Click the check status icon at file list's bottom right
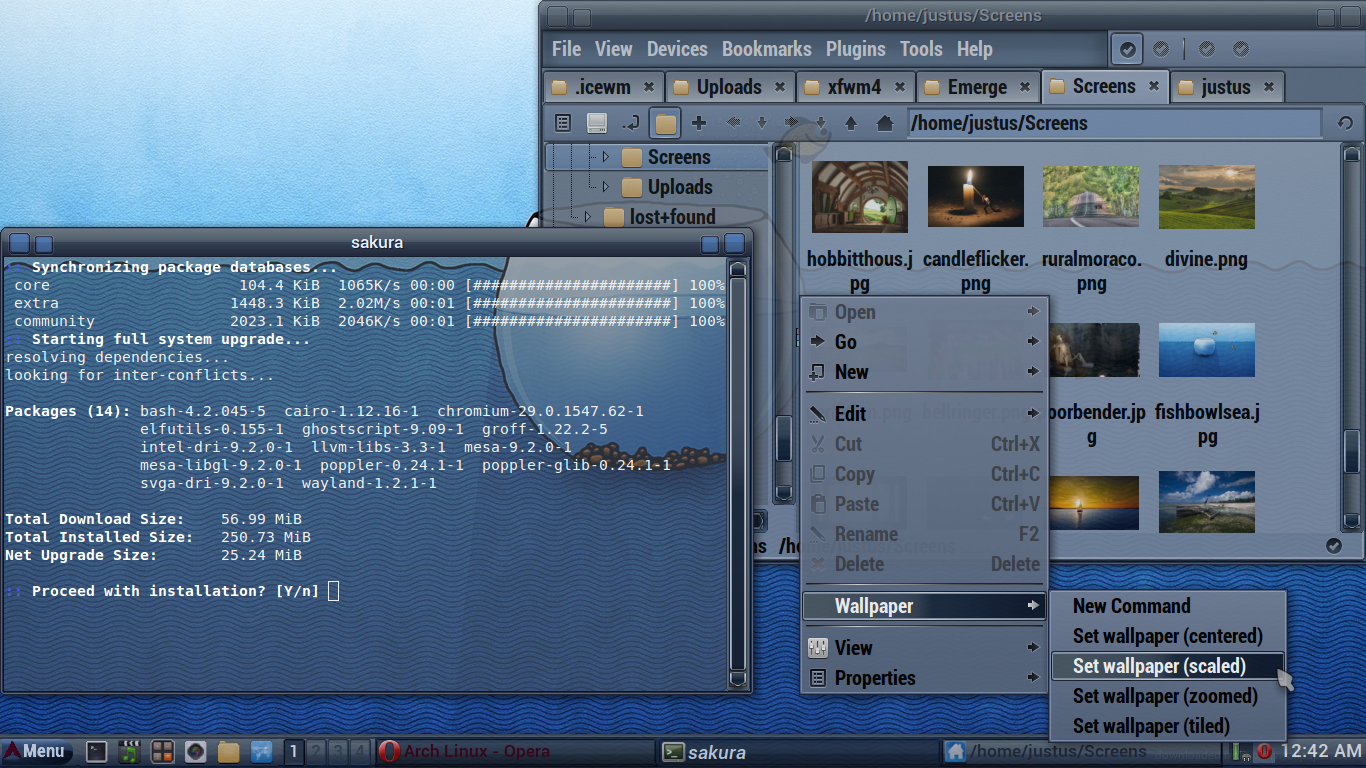This screenshot has height=768, width=1366. pos(1334,545)
